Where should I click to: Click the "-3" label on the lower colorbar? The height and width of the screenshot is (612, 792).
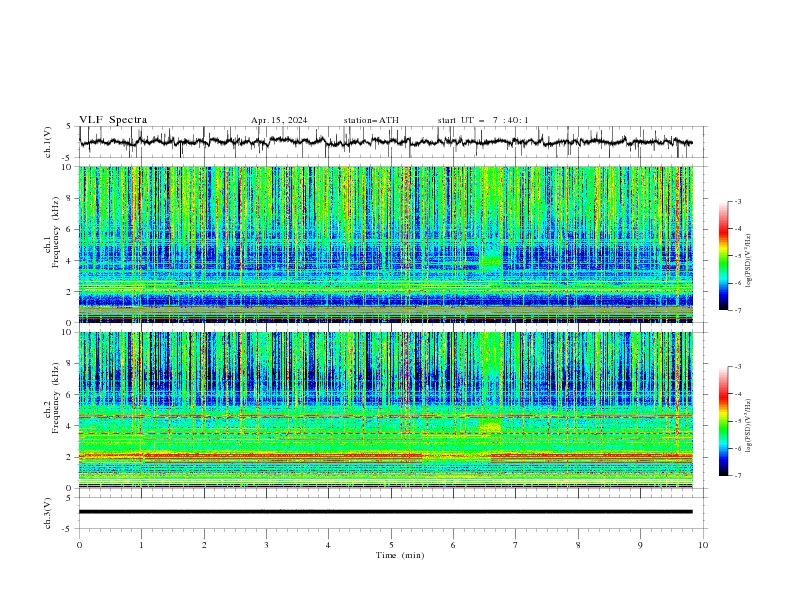click(x=737, y=367)
